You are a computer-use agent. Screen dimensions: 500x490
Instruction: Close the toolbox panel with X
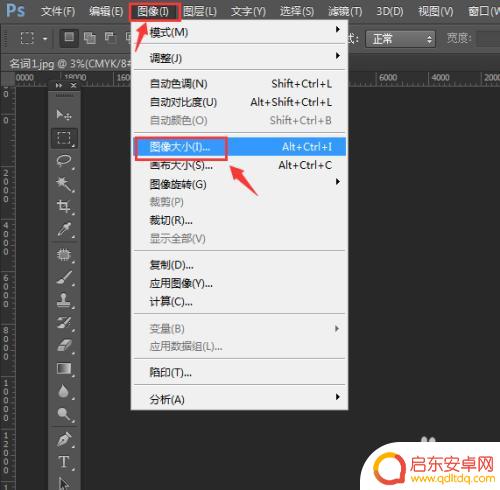(x=74, y=86)
